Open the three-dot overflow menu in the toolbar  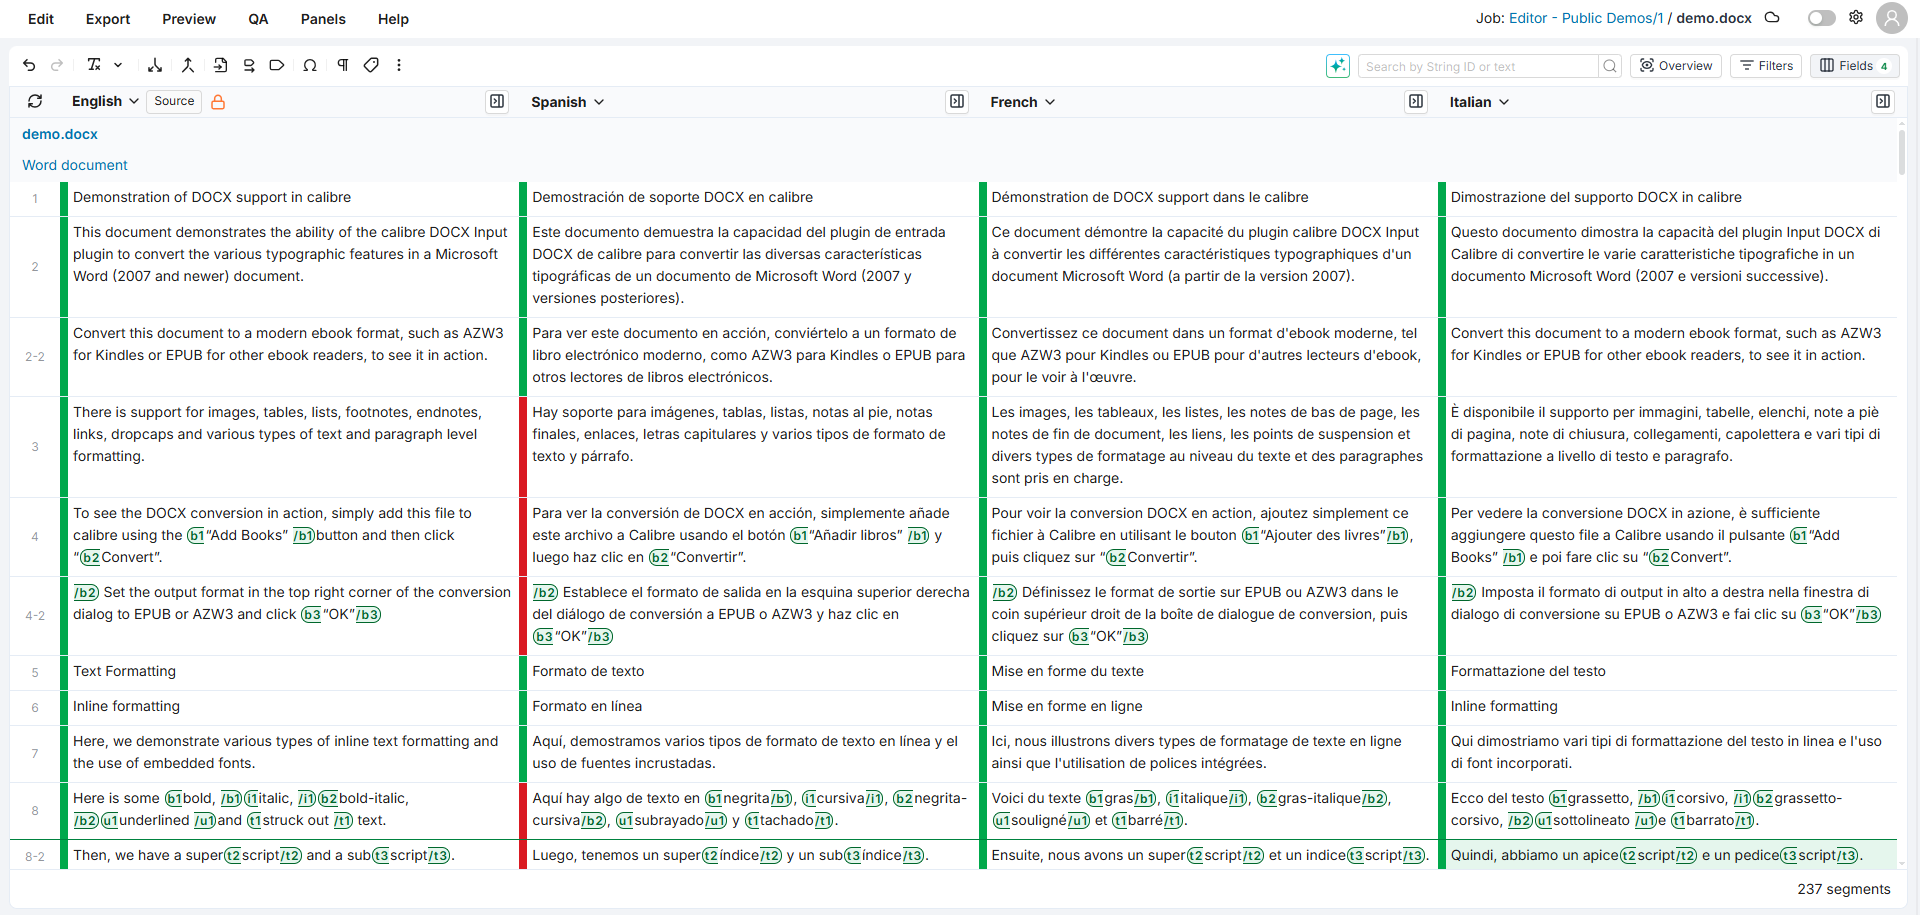pos(399,65)
